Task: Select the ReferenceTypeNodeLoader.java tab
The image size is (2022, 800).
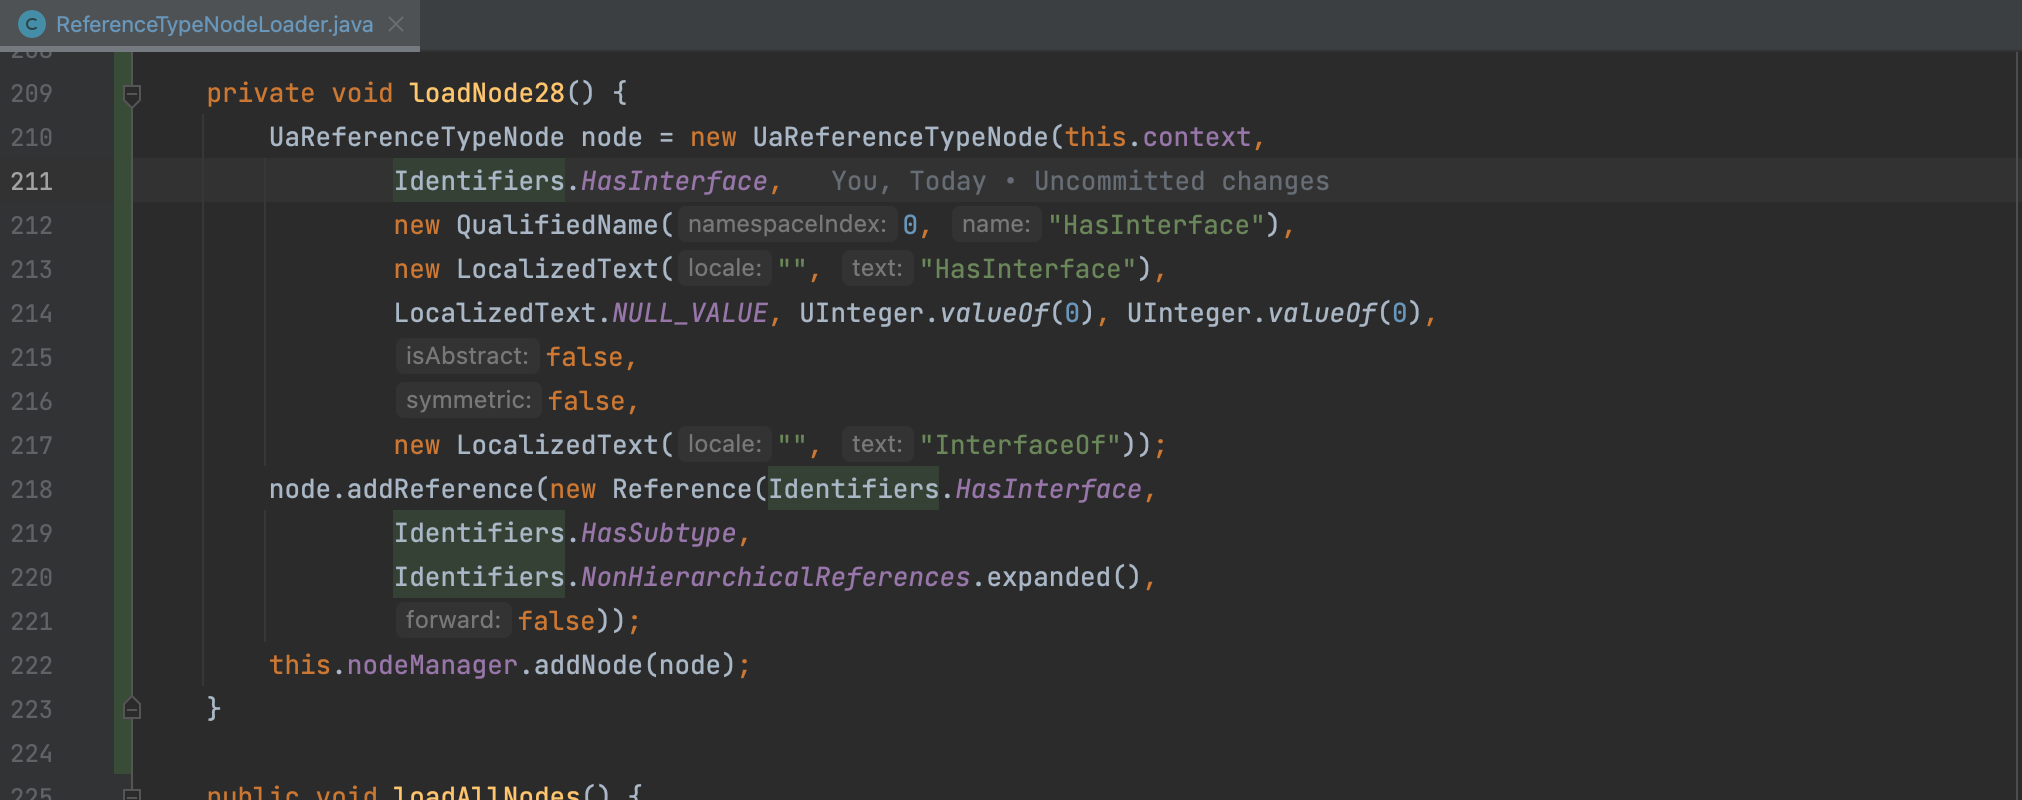Action: 210,24
